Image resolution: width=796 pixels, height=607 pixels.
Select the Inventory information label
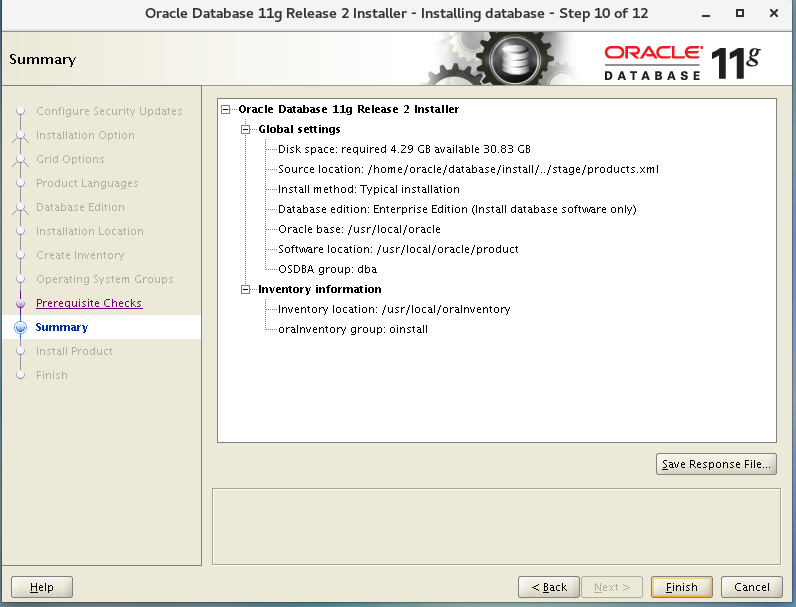pos(319,289)
